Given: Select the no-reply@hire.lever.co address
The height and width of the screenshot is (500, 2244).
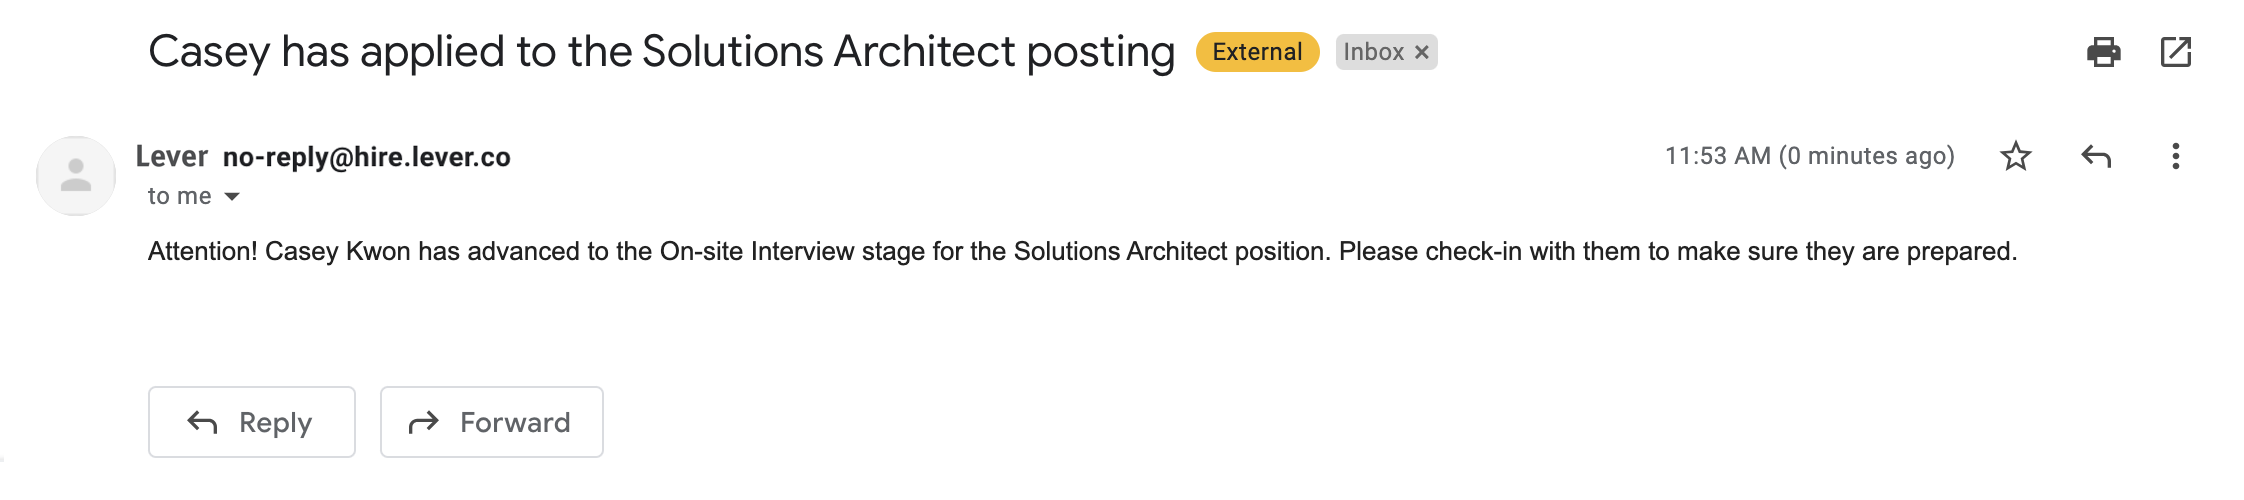Looking at the screenshot, I should tap(367, 157).
